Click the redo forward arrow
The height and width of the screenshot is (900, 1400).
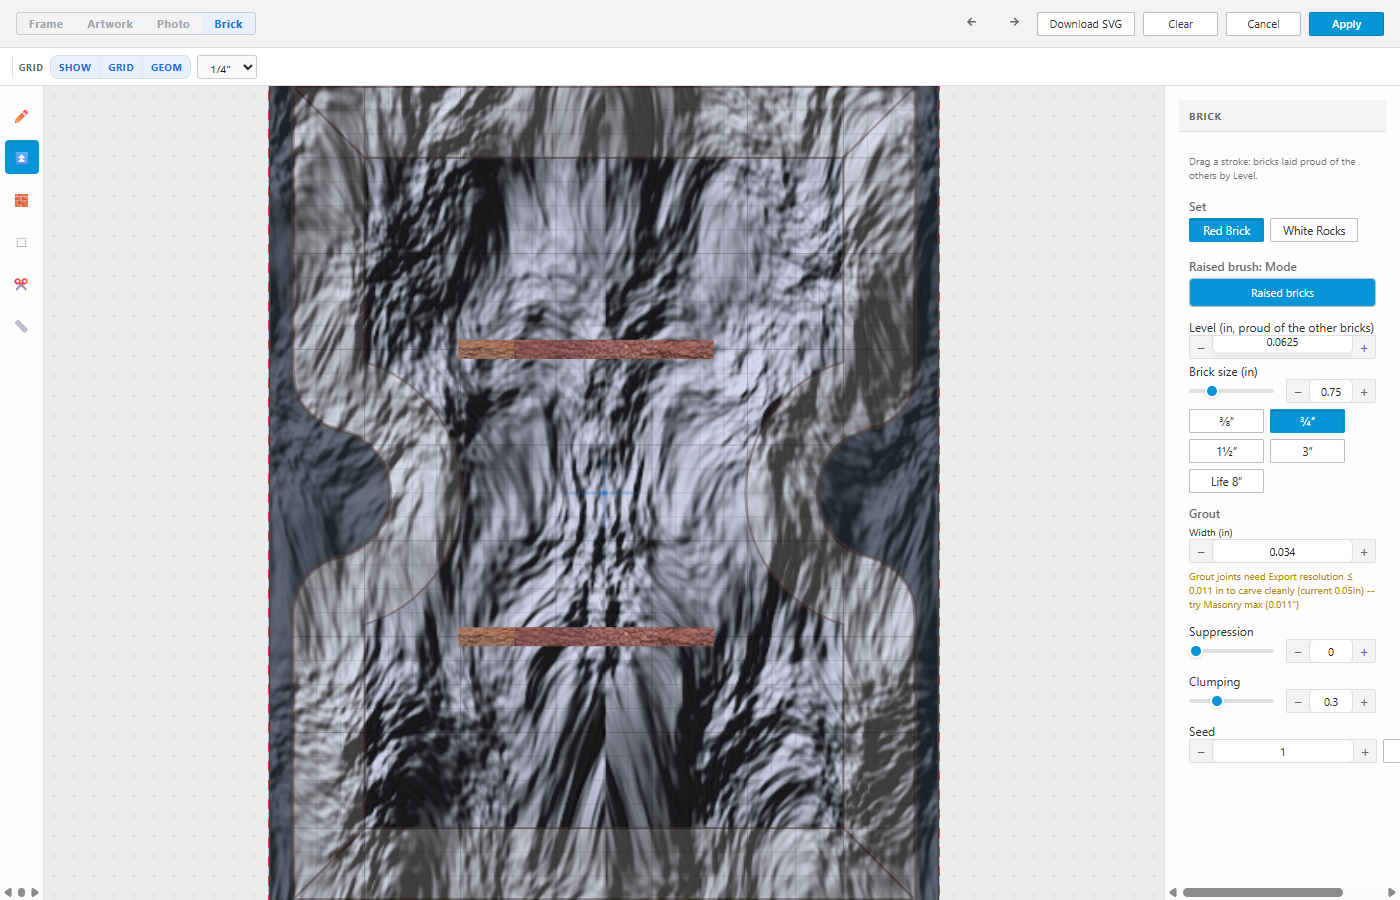click(x=1014, y=22)
